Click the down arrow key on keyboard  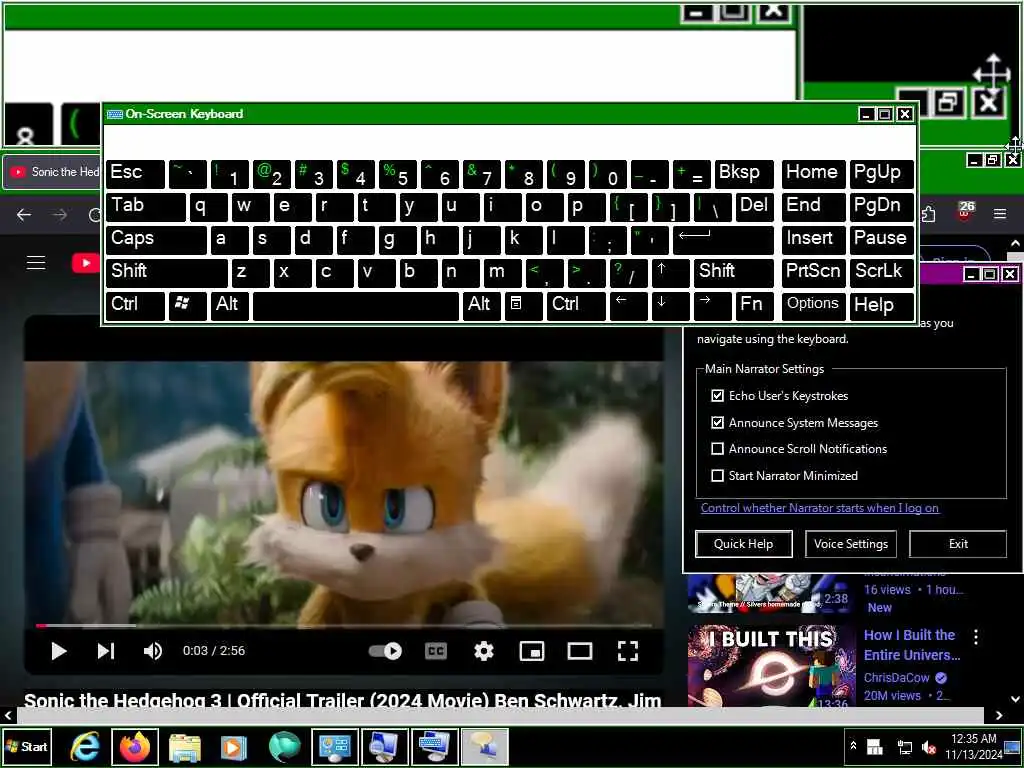click(670, 305)
